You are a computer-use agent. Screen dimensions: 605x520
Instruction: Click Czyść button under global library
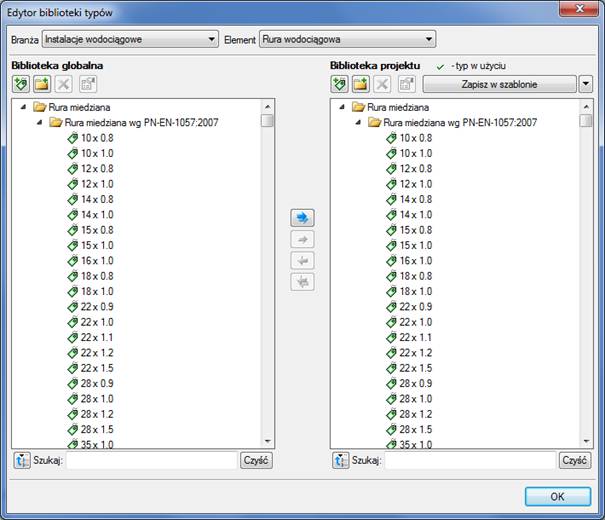click(256, 460)
